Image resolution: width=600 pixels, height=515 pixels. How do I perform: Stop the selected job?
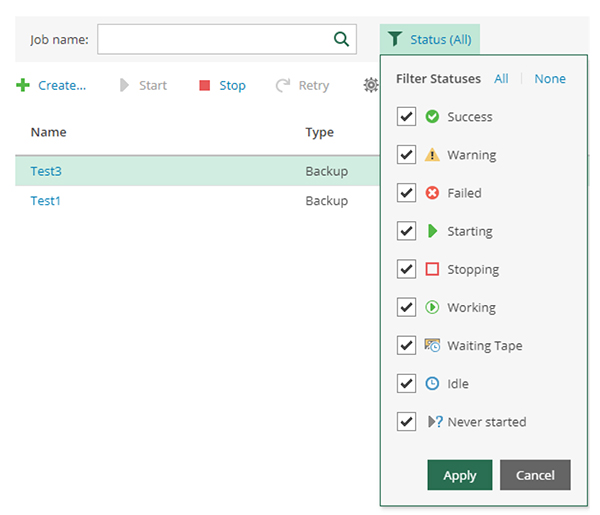222,85
